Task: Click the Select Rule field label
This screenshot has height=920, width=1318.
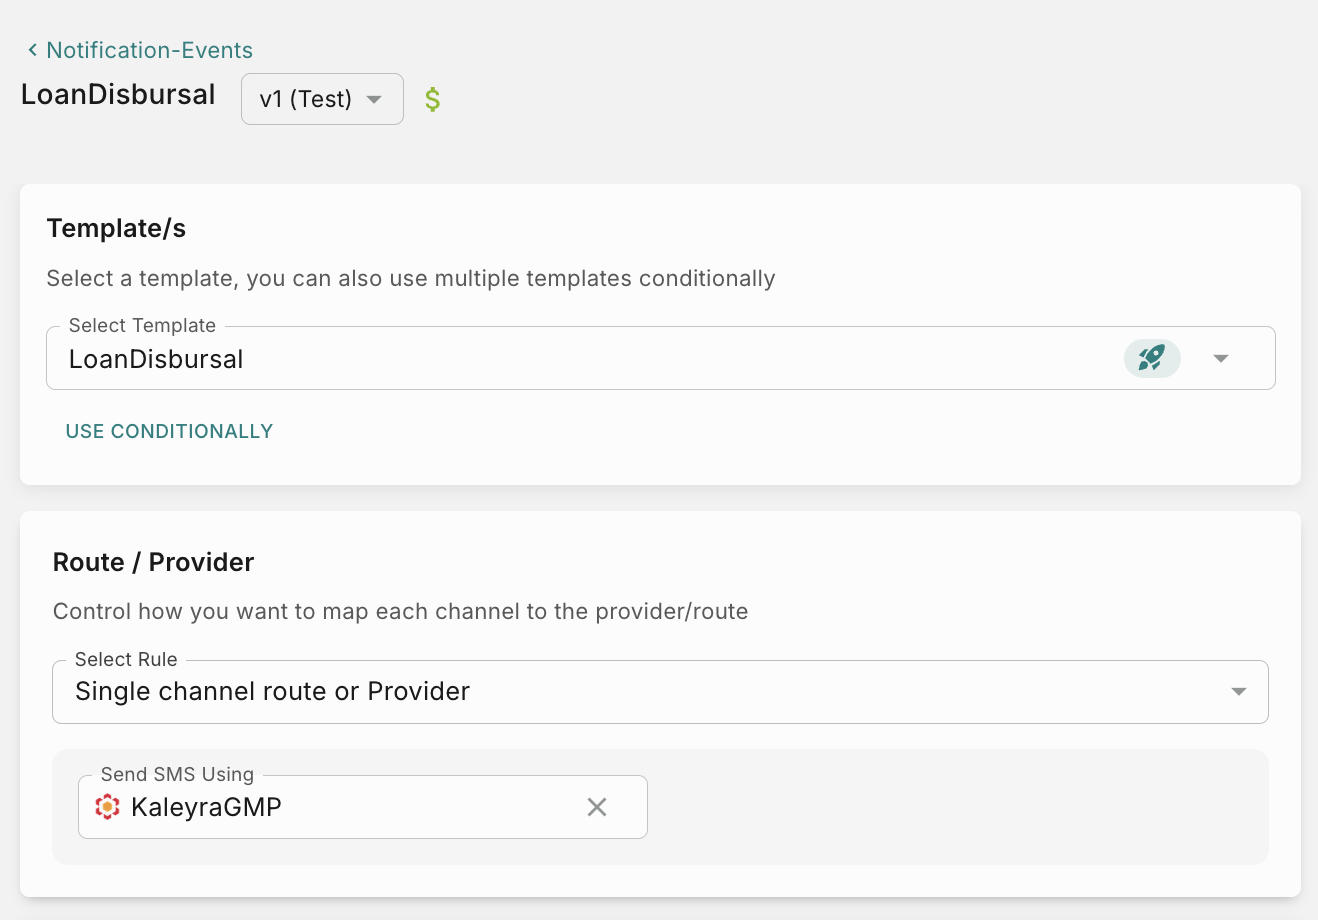Action: 126,659
